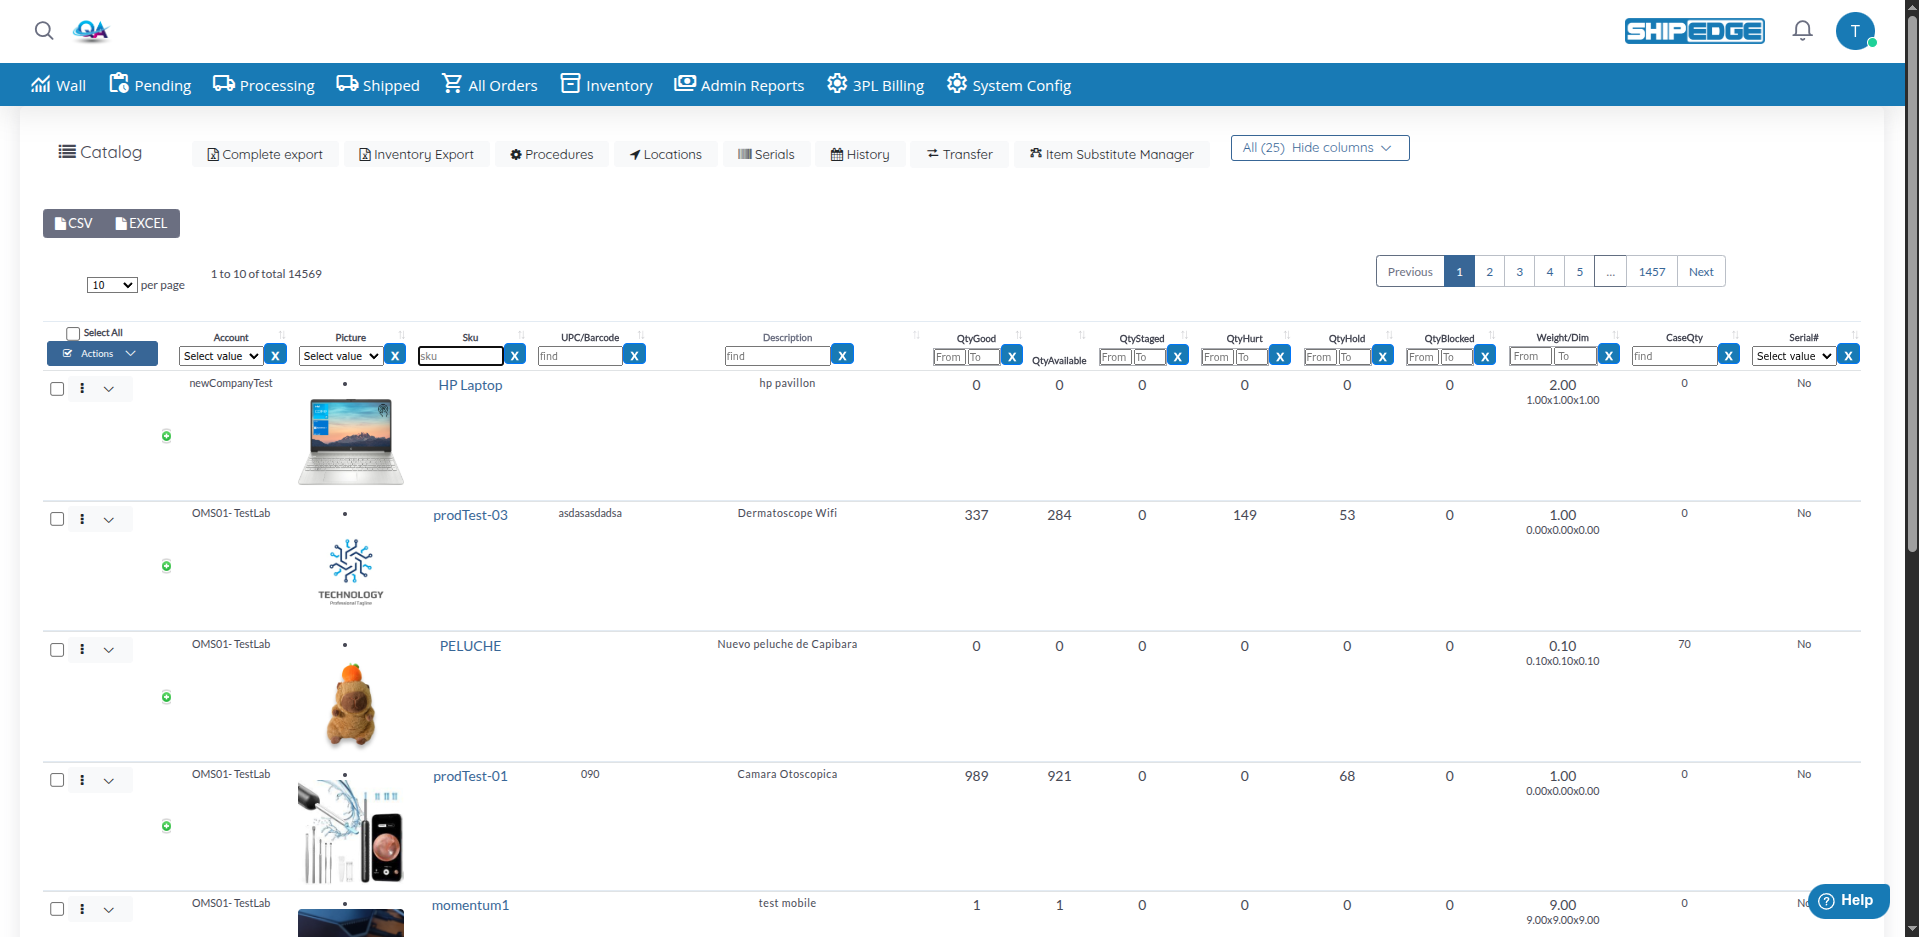Download the CSV export
This screenshot has width=1919, height=937.
click(74, 223)
